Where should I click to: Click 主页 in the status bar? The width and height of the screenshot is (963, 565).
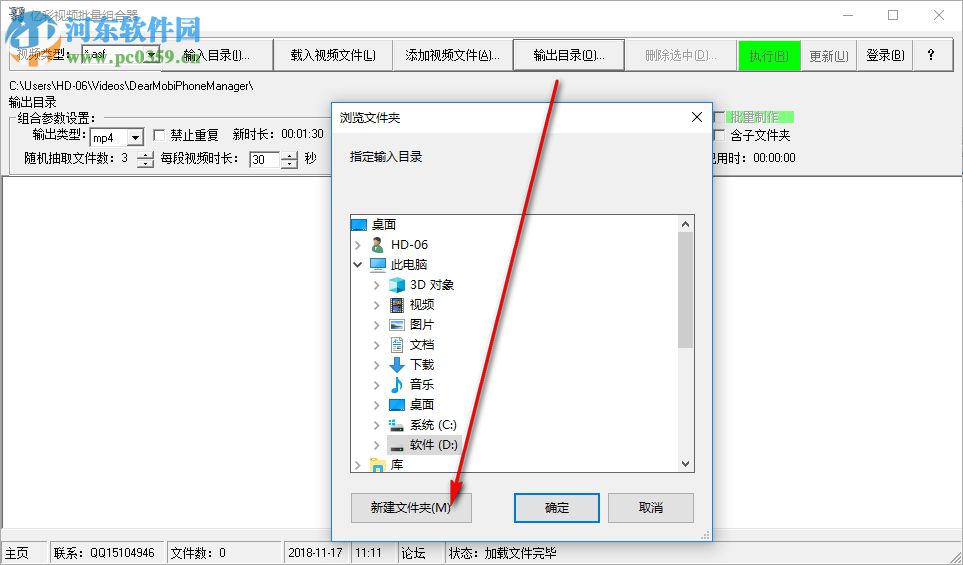click(16, 553)
